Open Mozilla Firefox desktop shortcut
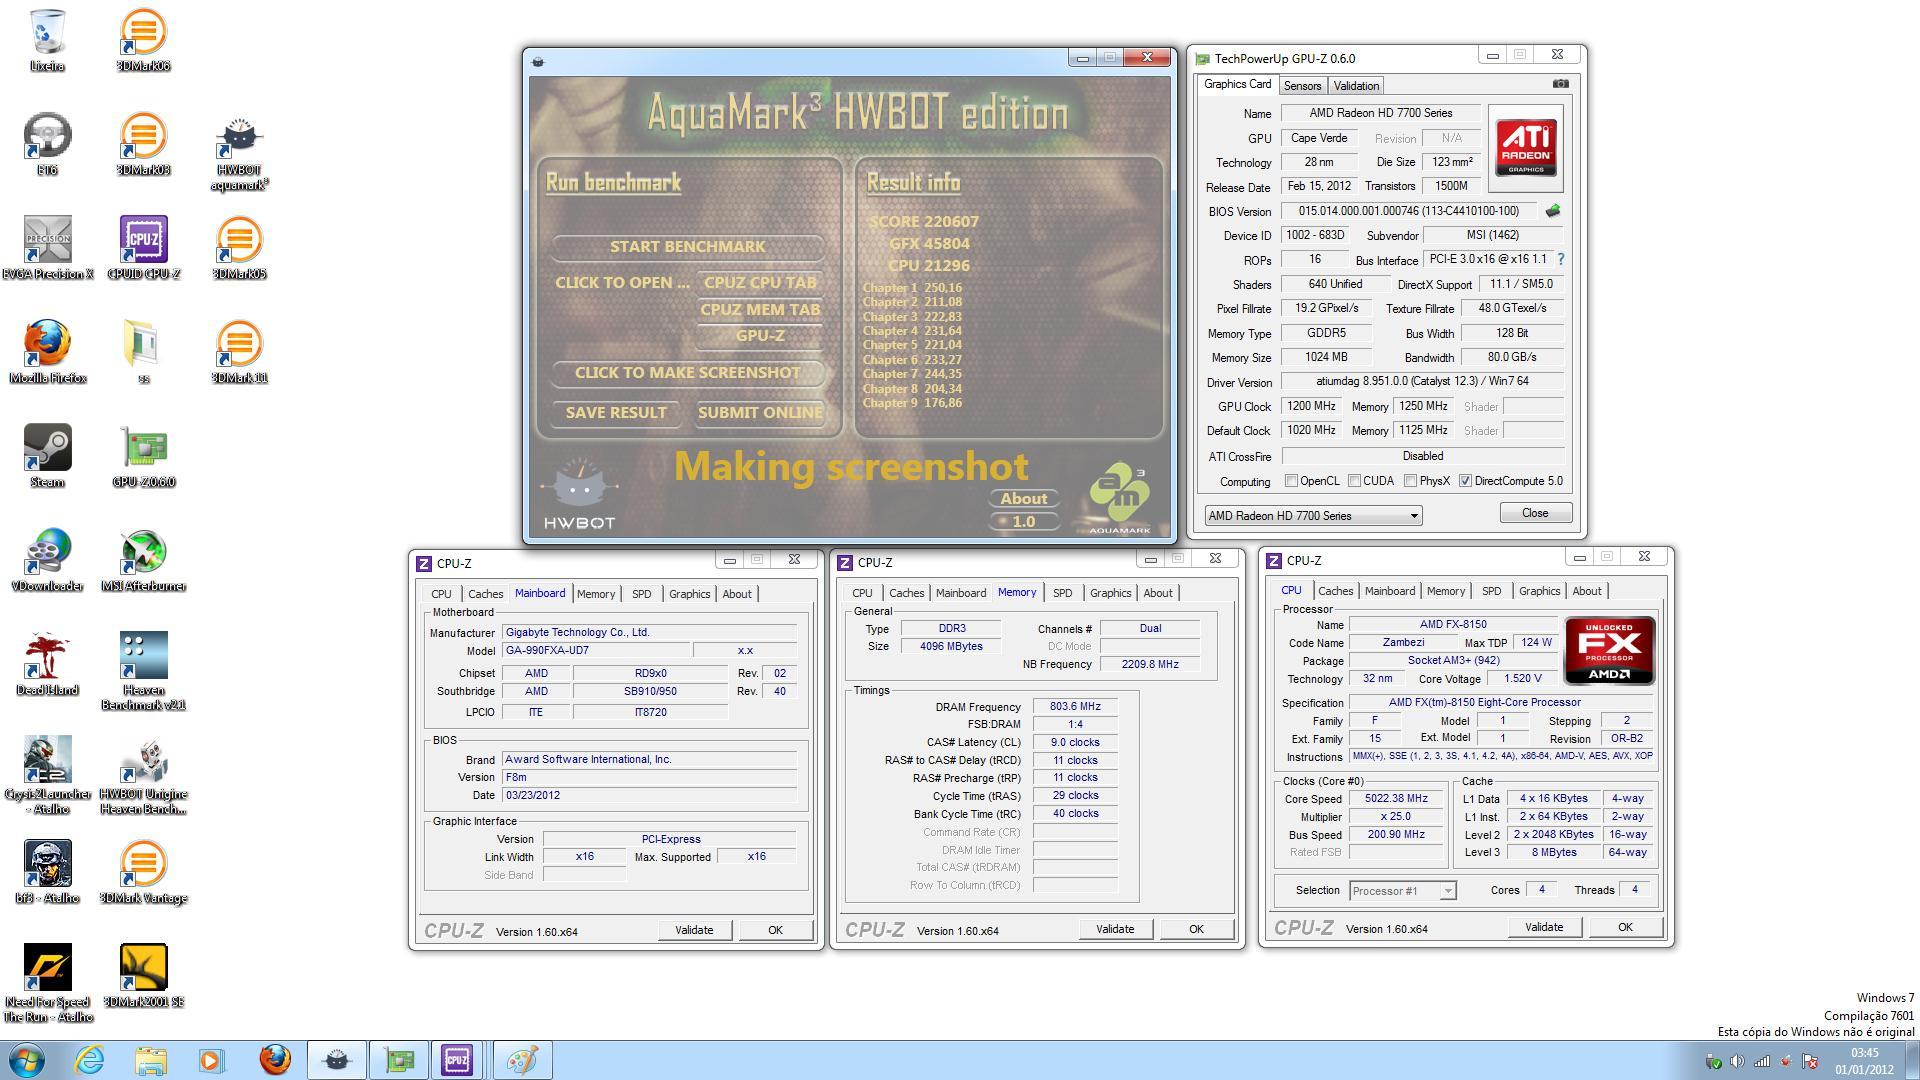Screen dimensions: 1920x1080 click(47, 353)
